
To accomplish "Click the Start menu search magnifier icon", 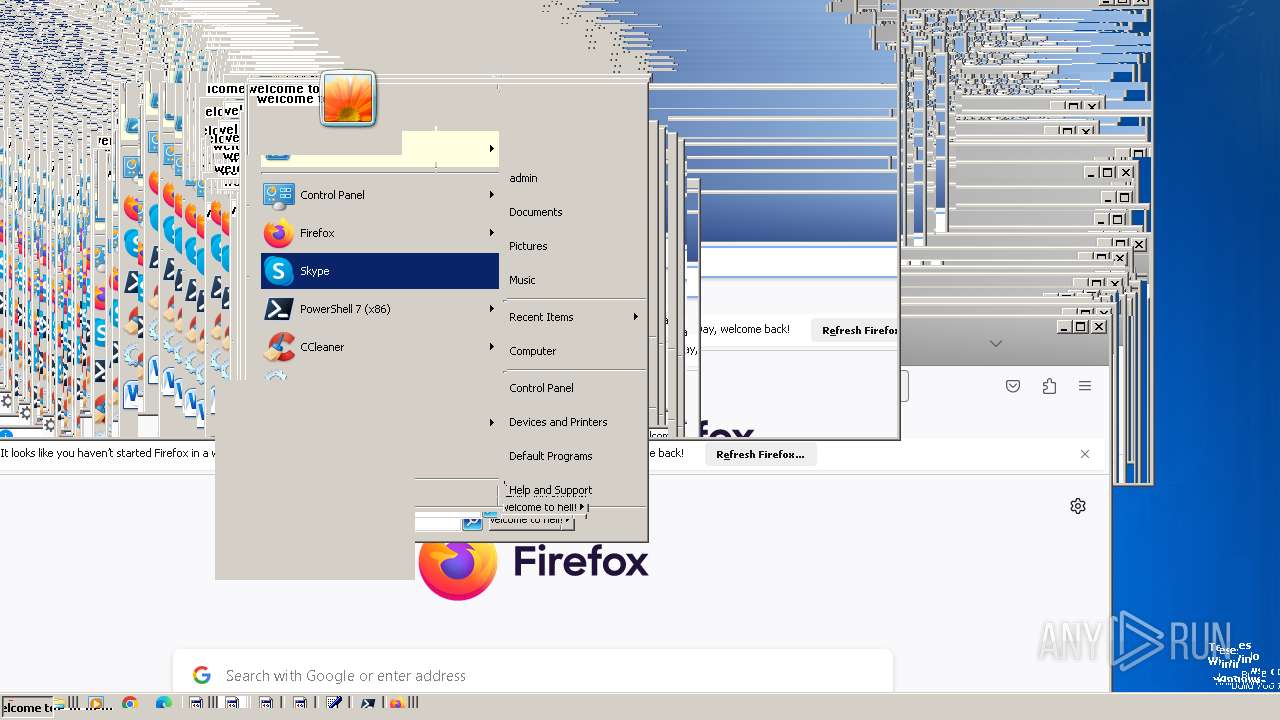I will (471, 522).
